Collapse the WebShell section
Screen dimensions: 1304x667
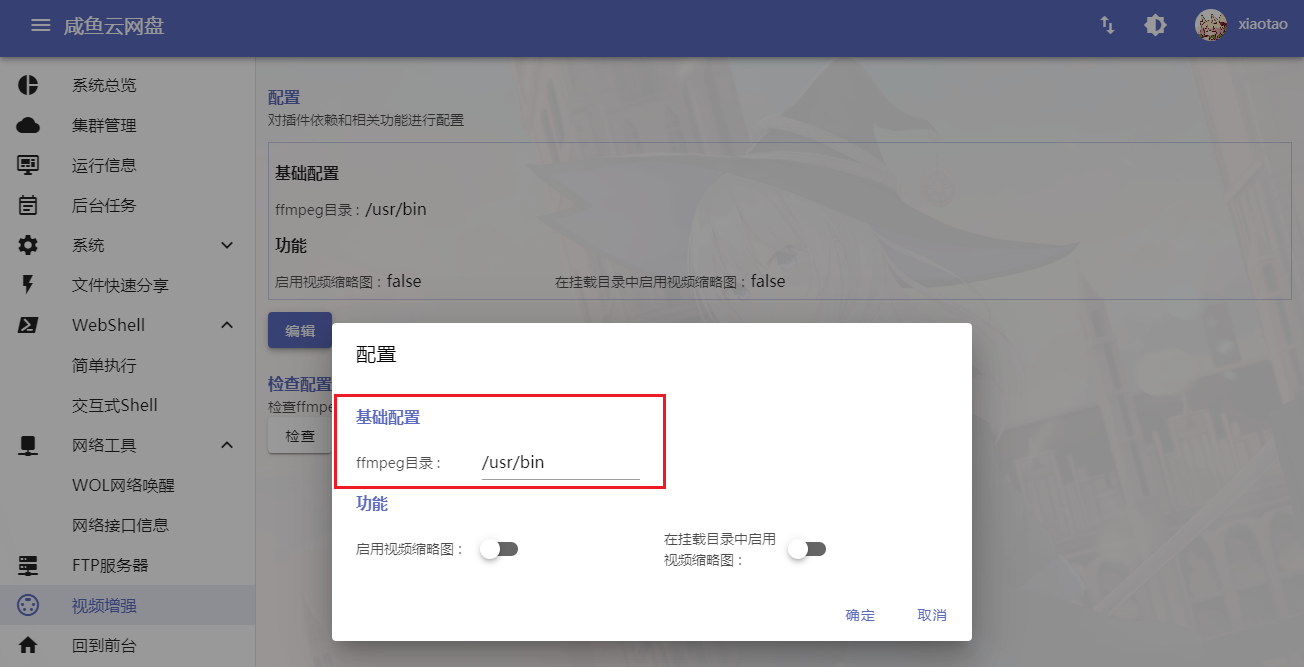click(227, 325)
